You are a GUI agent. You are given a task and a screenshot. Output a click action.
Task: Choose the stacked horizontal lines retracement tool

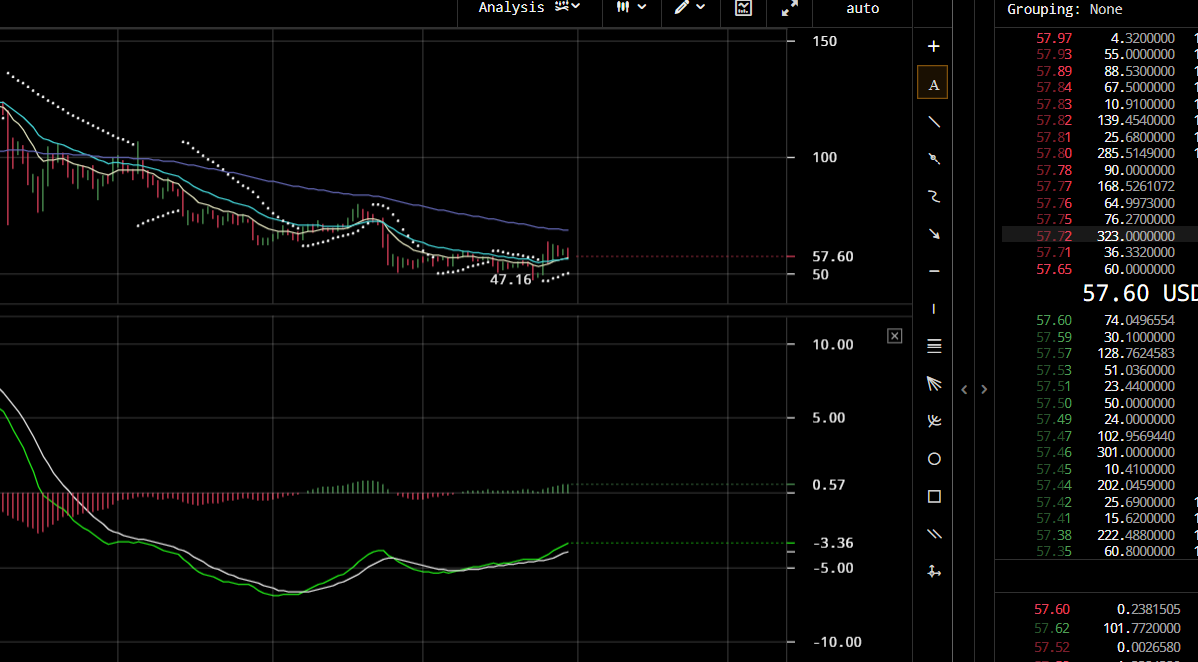[933, 346]
